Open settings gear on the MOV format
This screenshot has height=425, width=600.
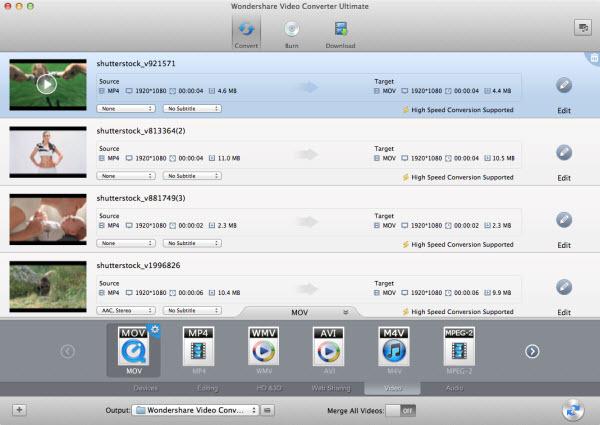tap(155, 330)
